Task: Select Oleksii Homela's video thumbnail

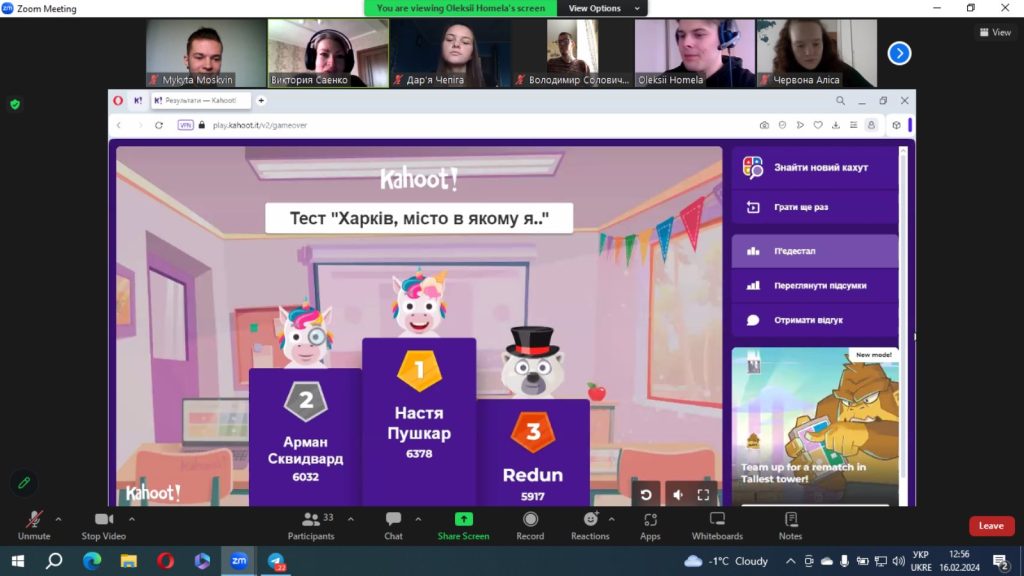Action: pyautogui.click(x=694, y=53)
